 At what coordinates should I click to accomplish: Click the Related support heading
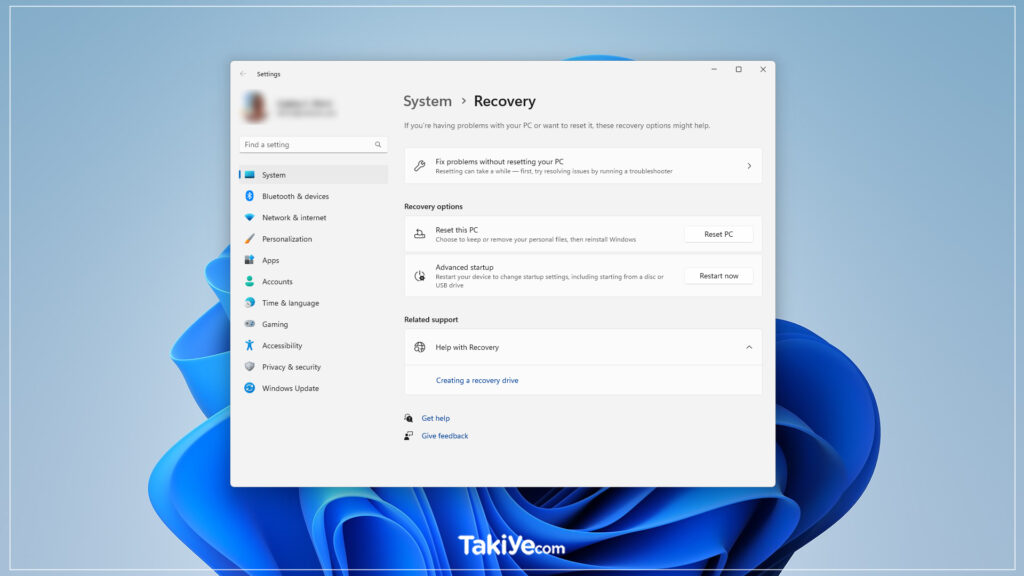click(x=431, y=319)
